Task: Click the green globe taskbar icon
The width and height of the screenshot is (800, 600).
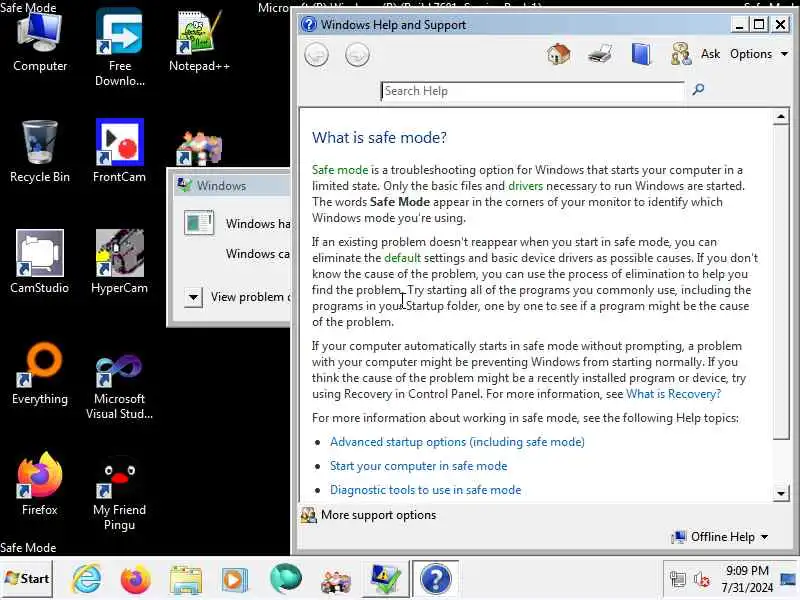Action: tap(286, 579)
